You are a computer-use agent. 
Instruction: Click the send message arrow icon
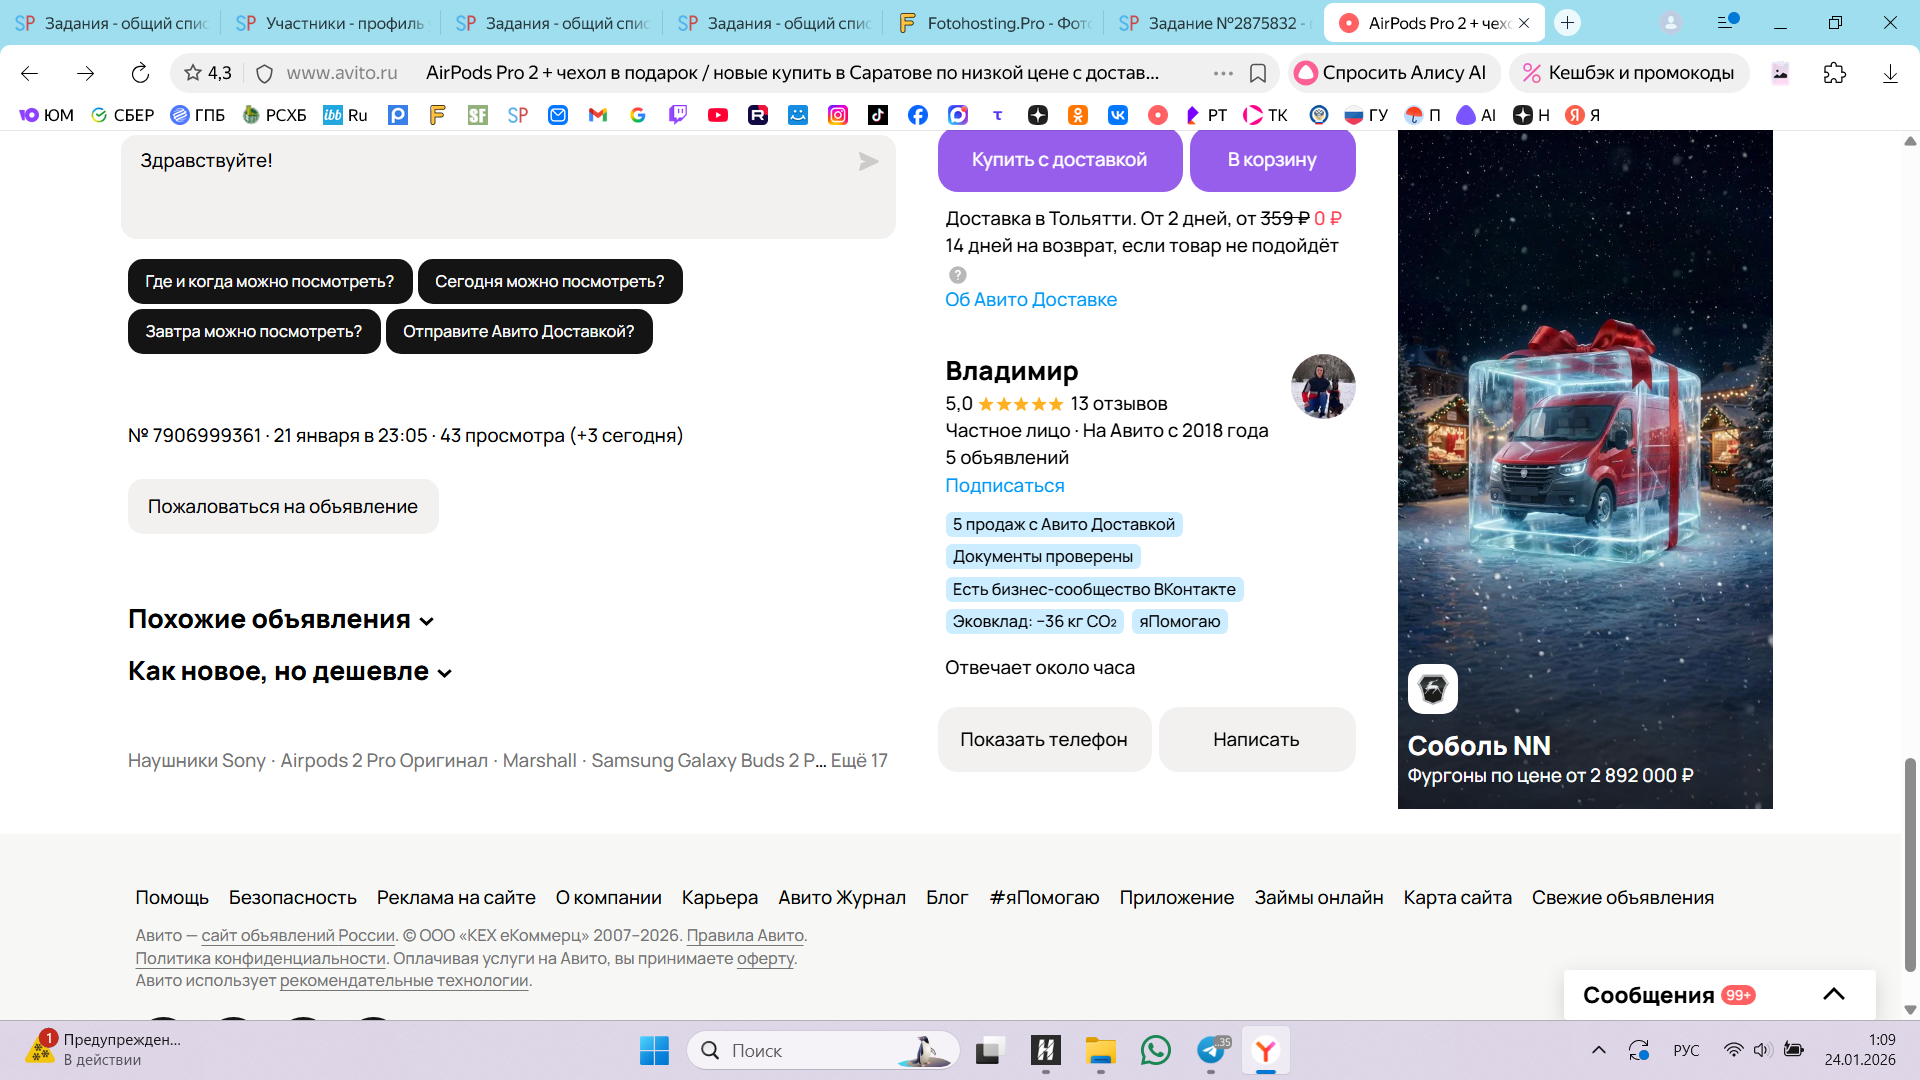point(868,161)
